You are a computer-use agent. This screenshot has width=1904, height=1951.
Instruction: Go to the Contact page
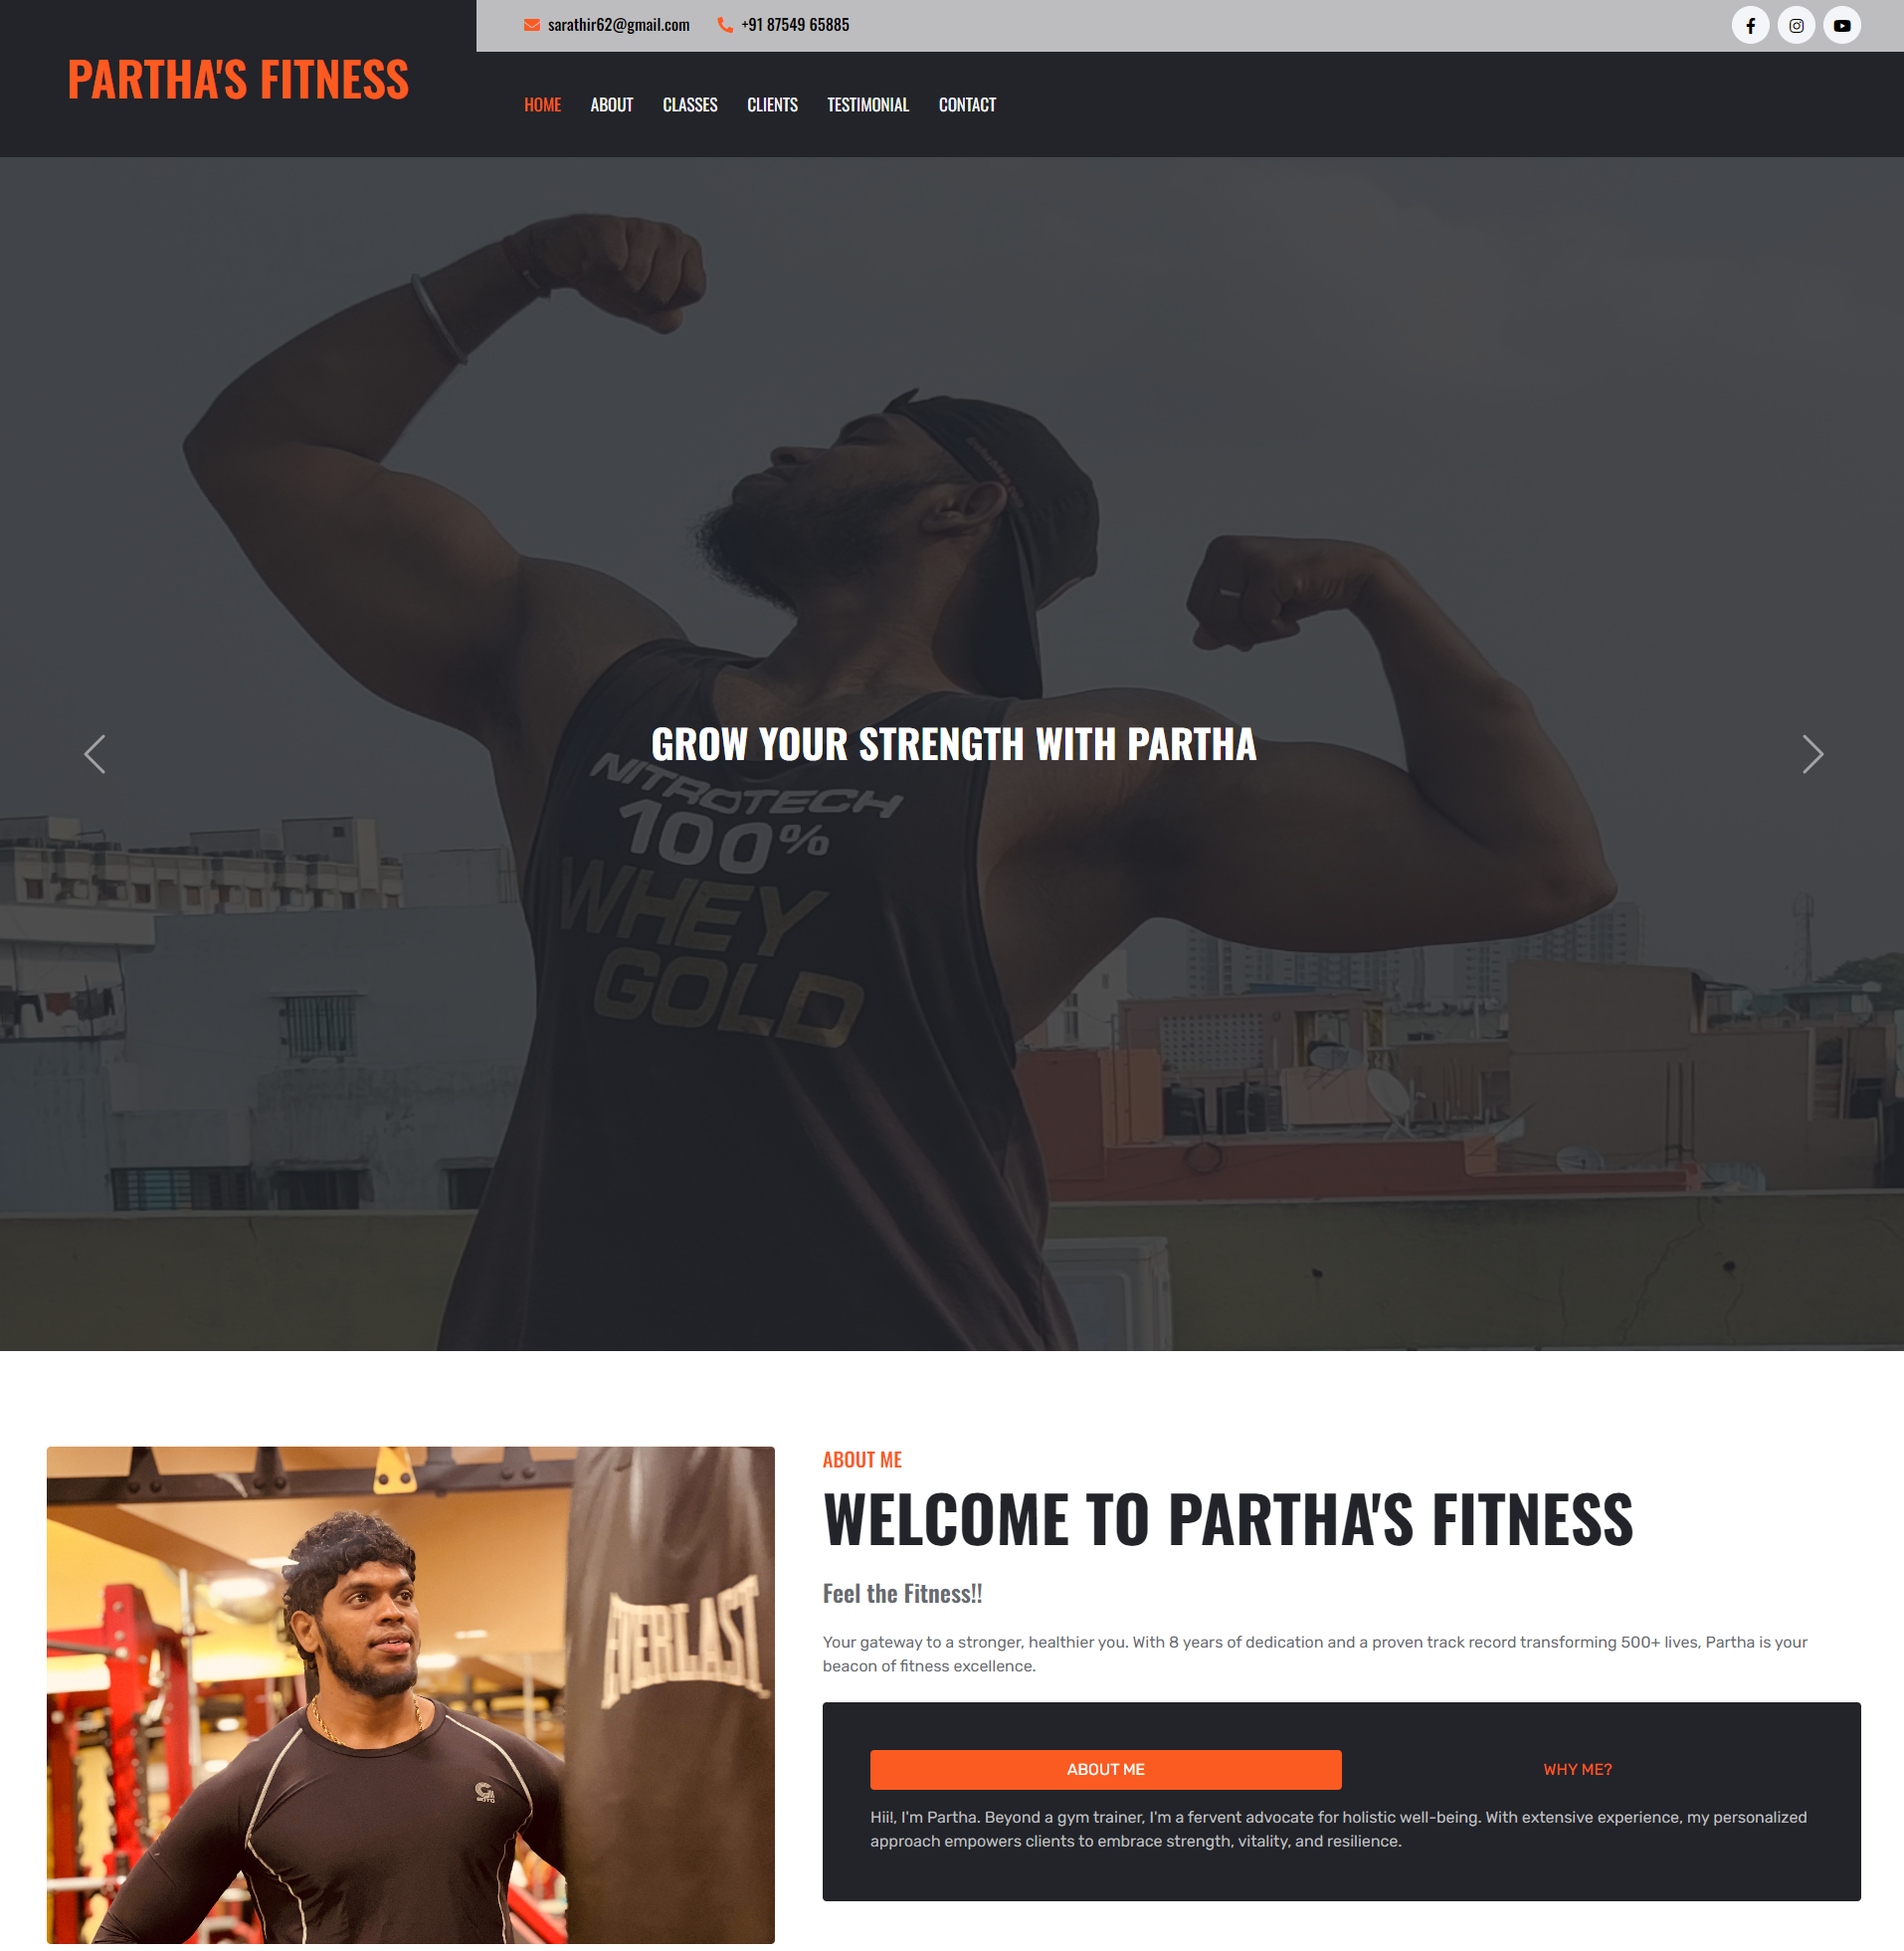(x=967, y=105)
